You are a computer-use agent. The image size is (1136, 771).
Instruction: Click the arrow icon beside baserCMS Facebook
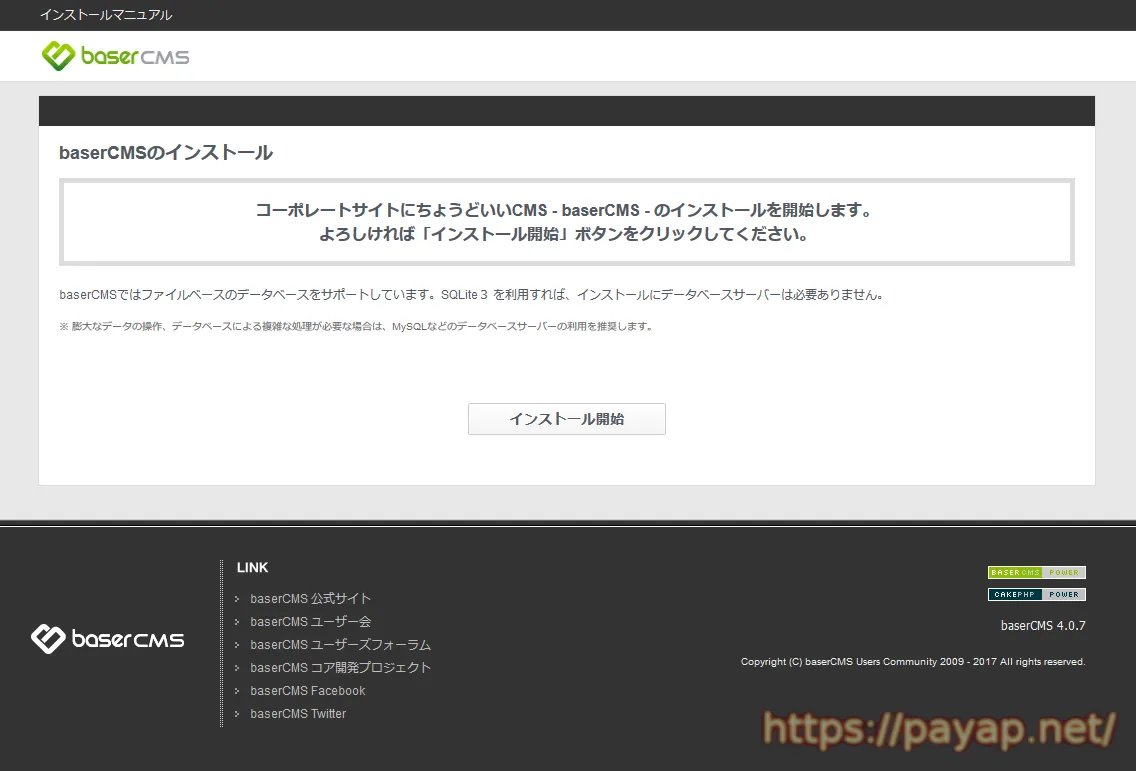tap(237, 690)
